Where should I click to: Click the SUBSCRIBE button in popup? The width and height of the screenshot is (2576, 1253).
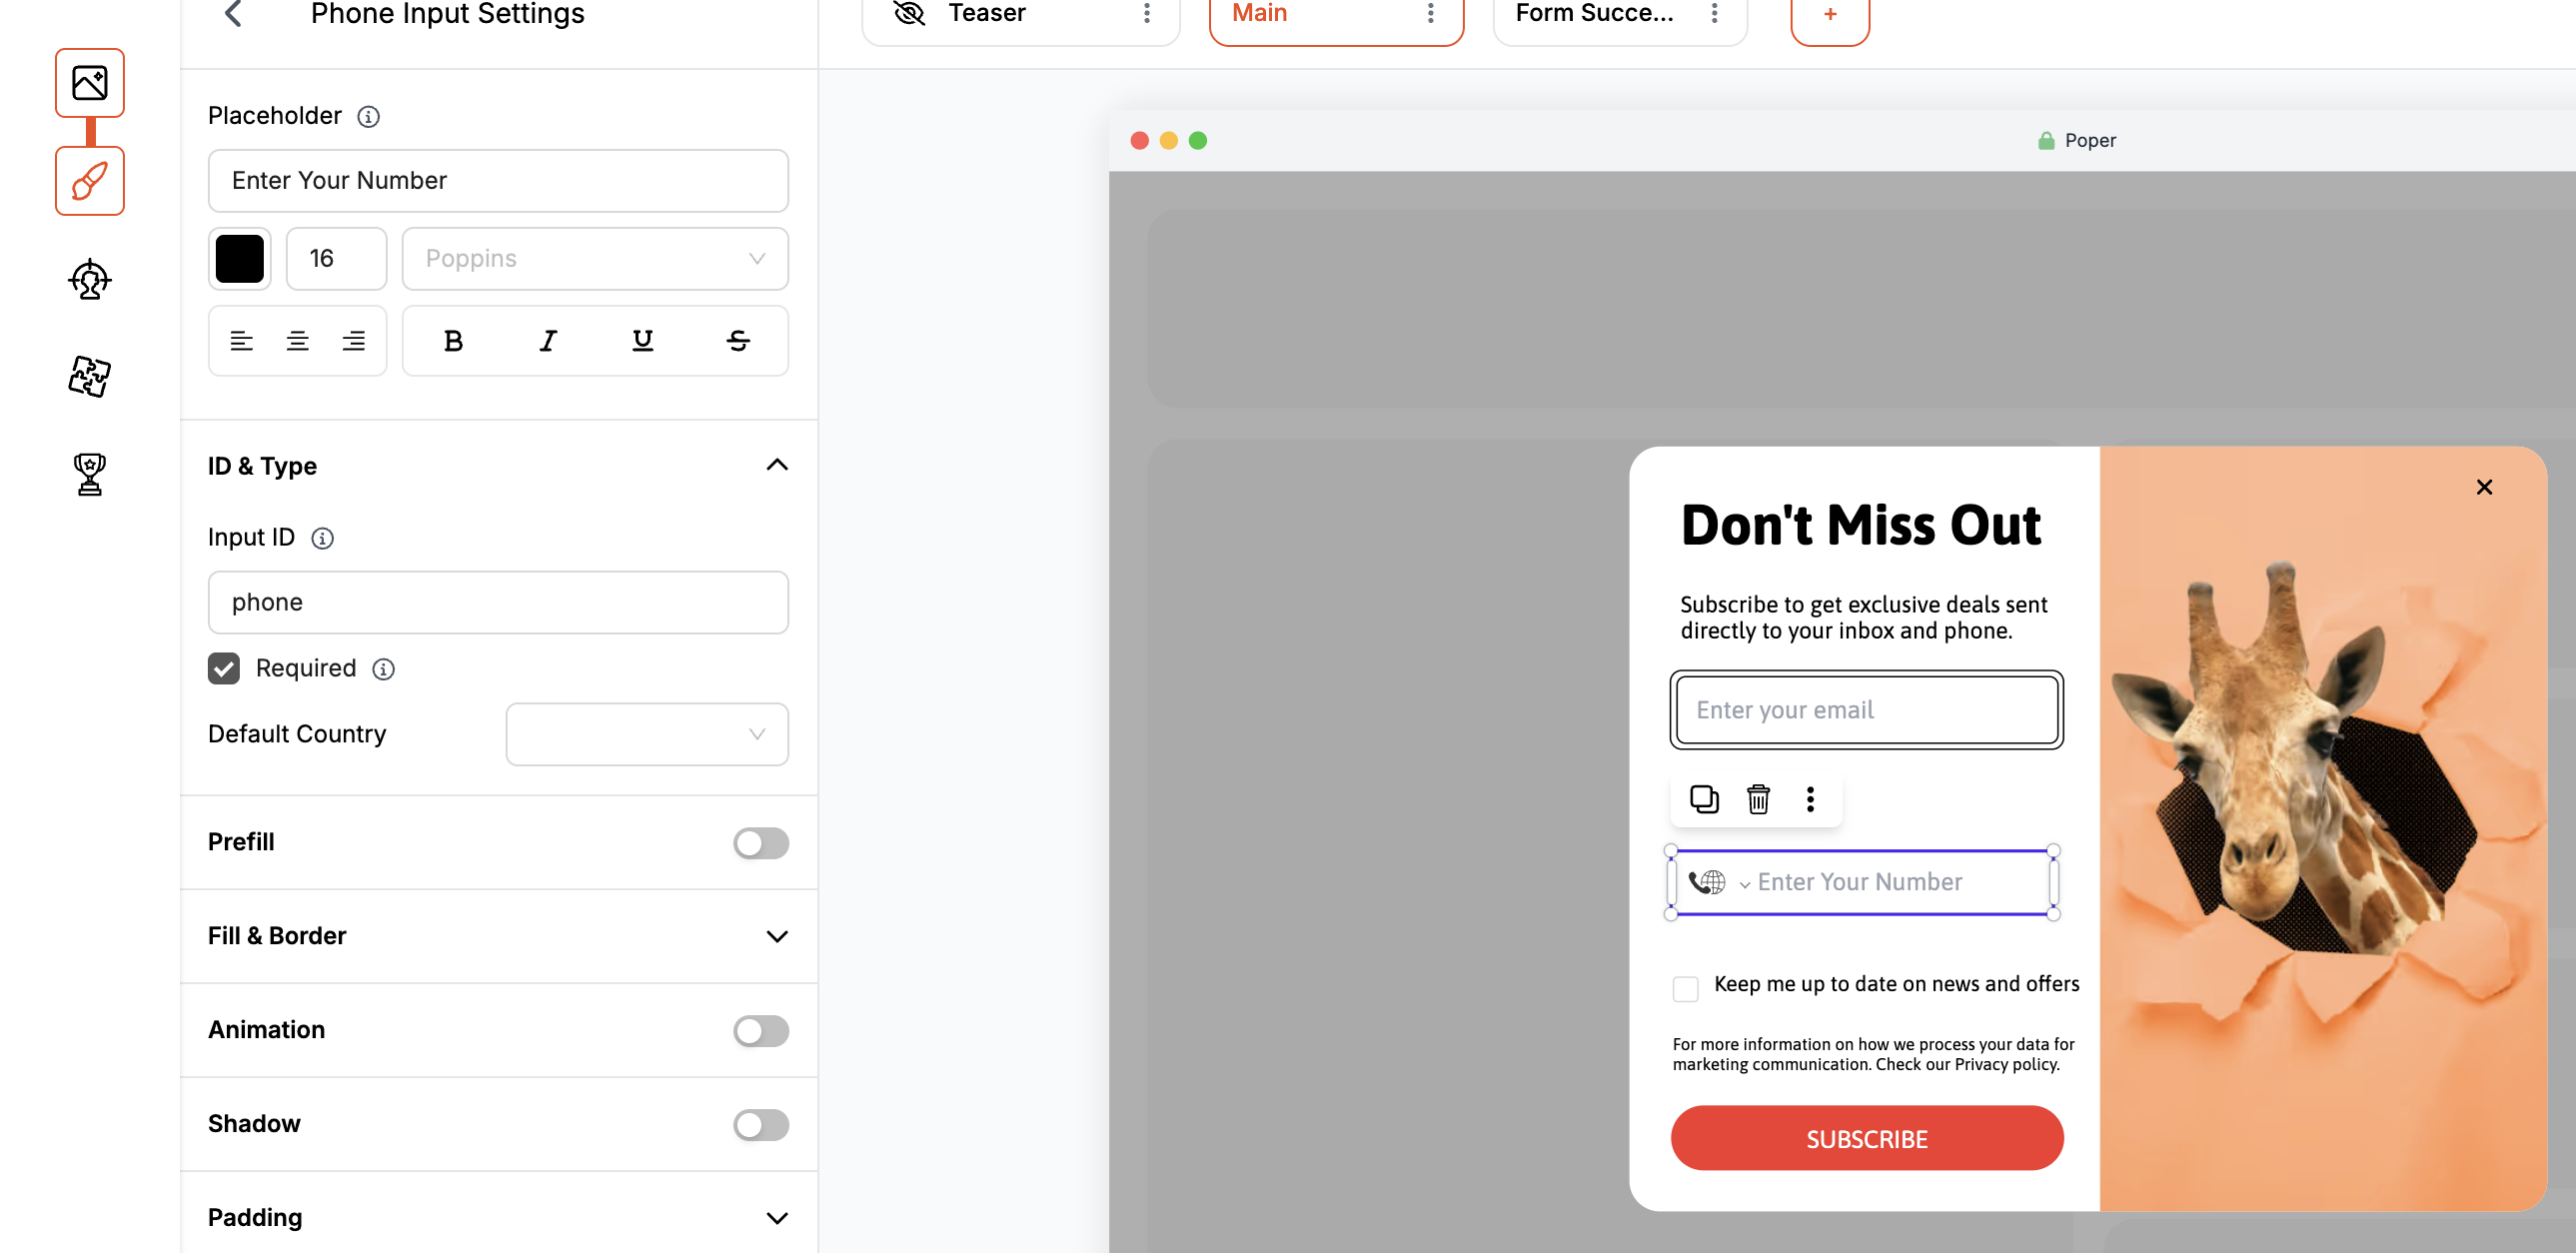pos(1866,1138)
